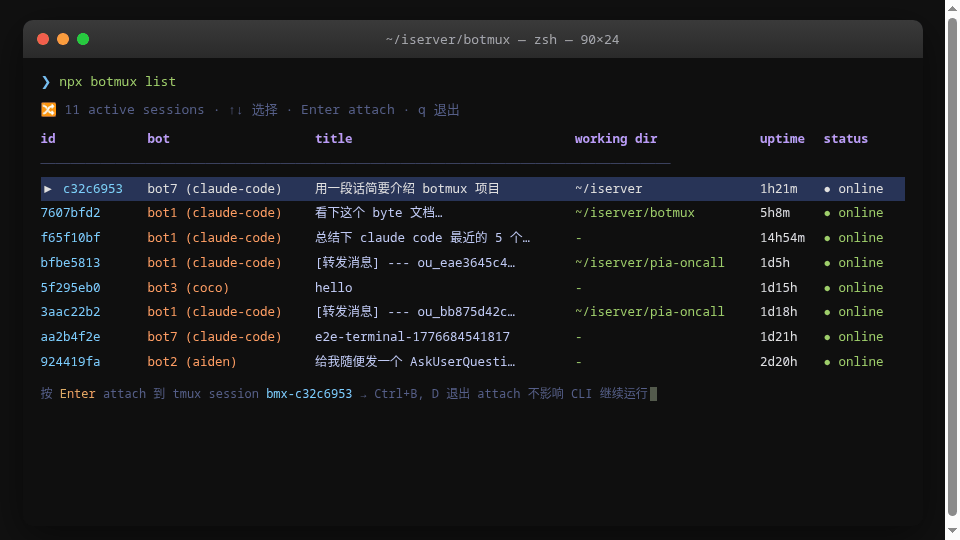Click the 'hello' session title

(334, 288)
